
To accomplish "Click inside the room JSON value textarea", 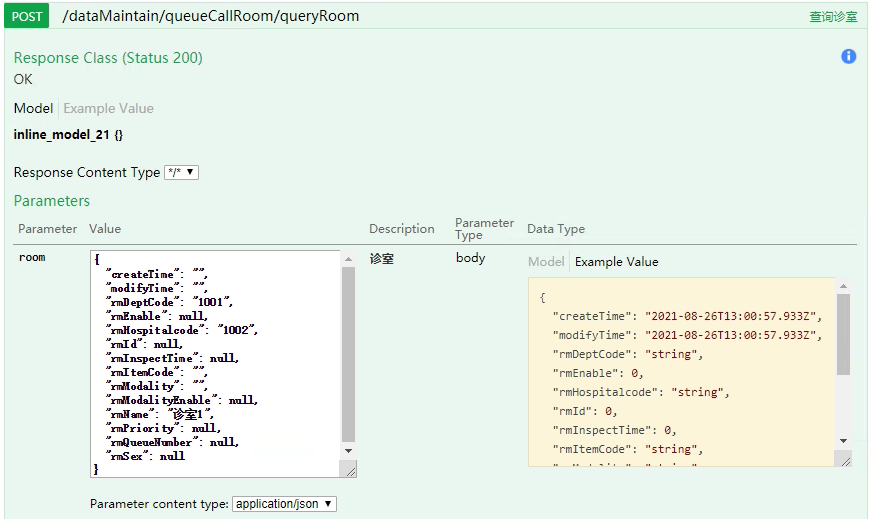I will [x=215, y=363].
